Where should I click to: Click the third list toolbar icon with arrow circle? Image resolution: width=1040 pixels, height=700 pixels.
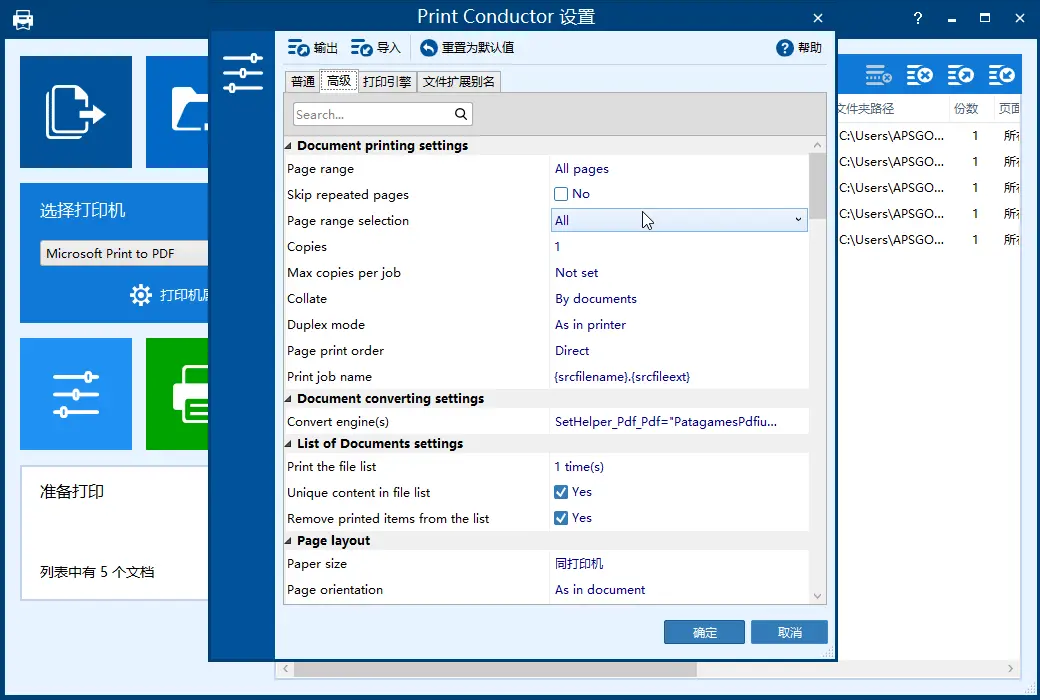tap(960, 75)
